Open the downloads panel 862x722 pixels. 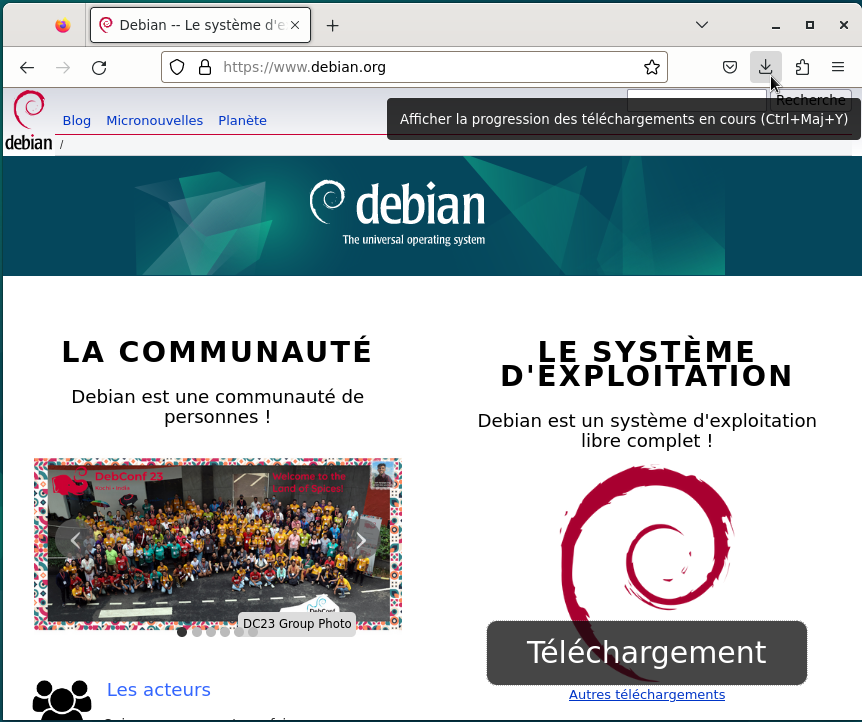pos(766,67)
